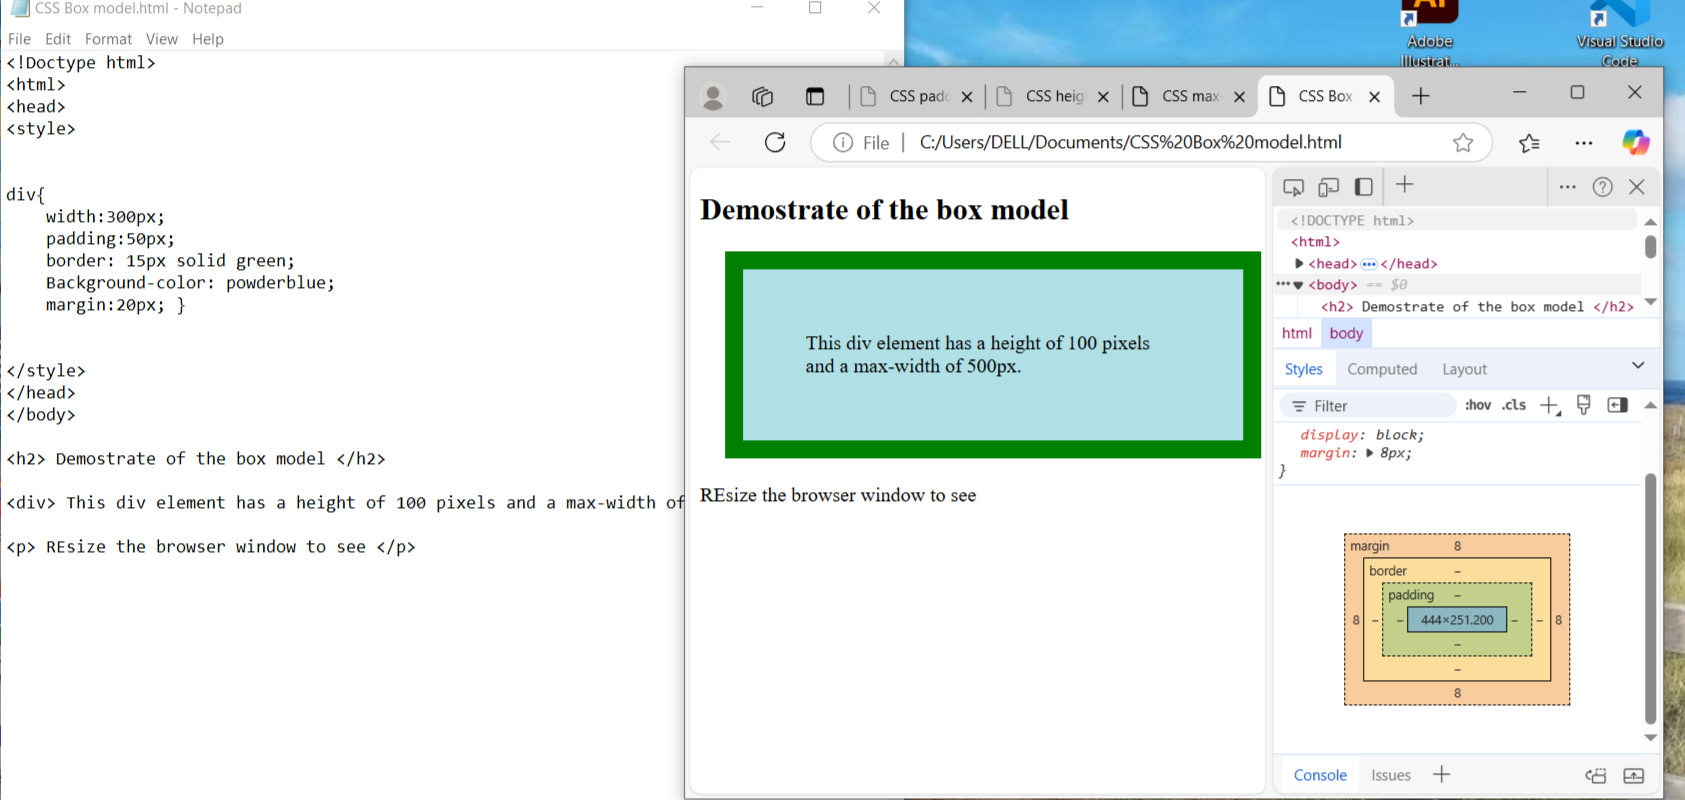Open the File menu in Notepad

click(x=19, y=39)
